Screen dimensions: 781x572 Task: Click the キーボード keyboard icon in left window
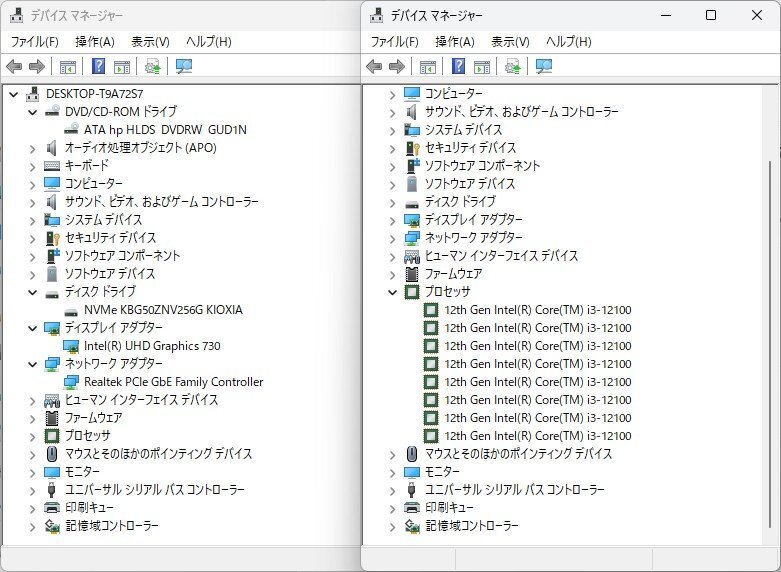point(52,165)
